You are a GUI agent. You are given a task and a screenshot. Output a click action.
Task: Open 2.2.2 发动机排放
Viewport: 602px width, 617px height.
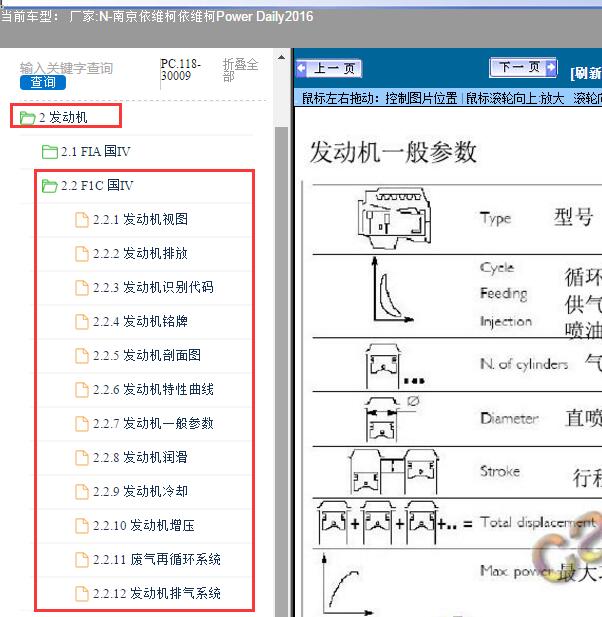tap(140, 253)
